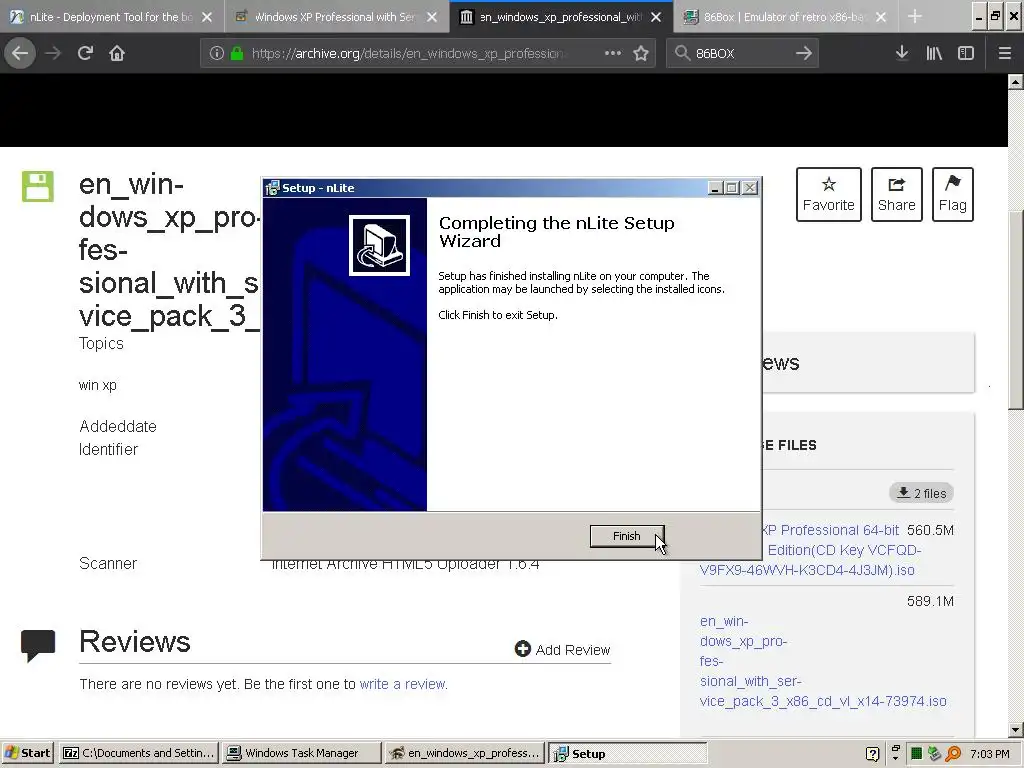The image size is (1024, 768).
Task: Click the Share button
Action: point(897,195)
